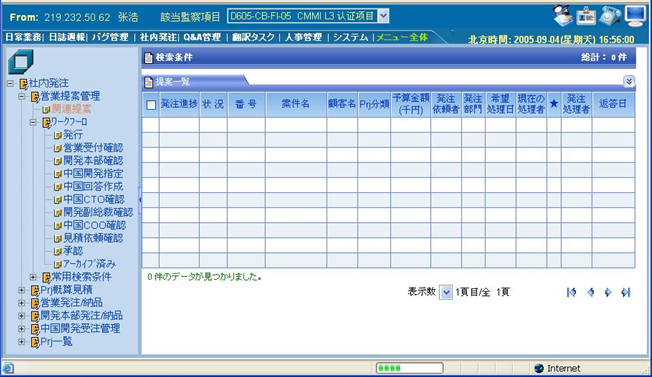Viewport: 652px width, 377px height.
Task: Click the icon next to 発行
Action: (x=58, y=136)
